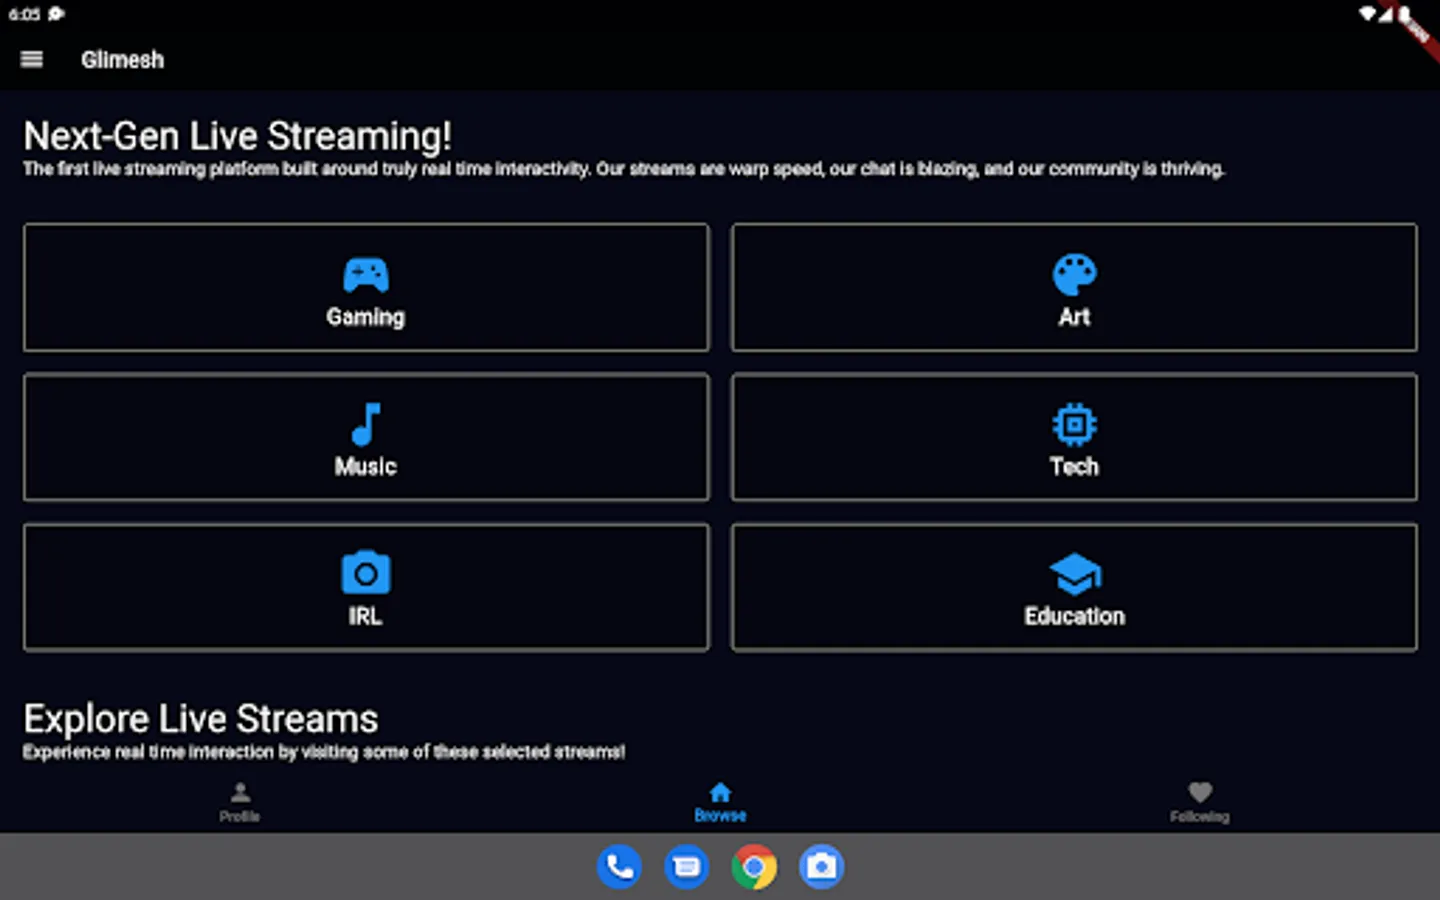Select the Tech category card
The width and height of the screenshot is (1440, 900).
coord(1074,437)
